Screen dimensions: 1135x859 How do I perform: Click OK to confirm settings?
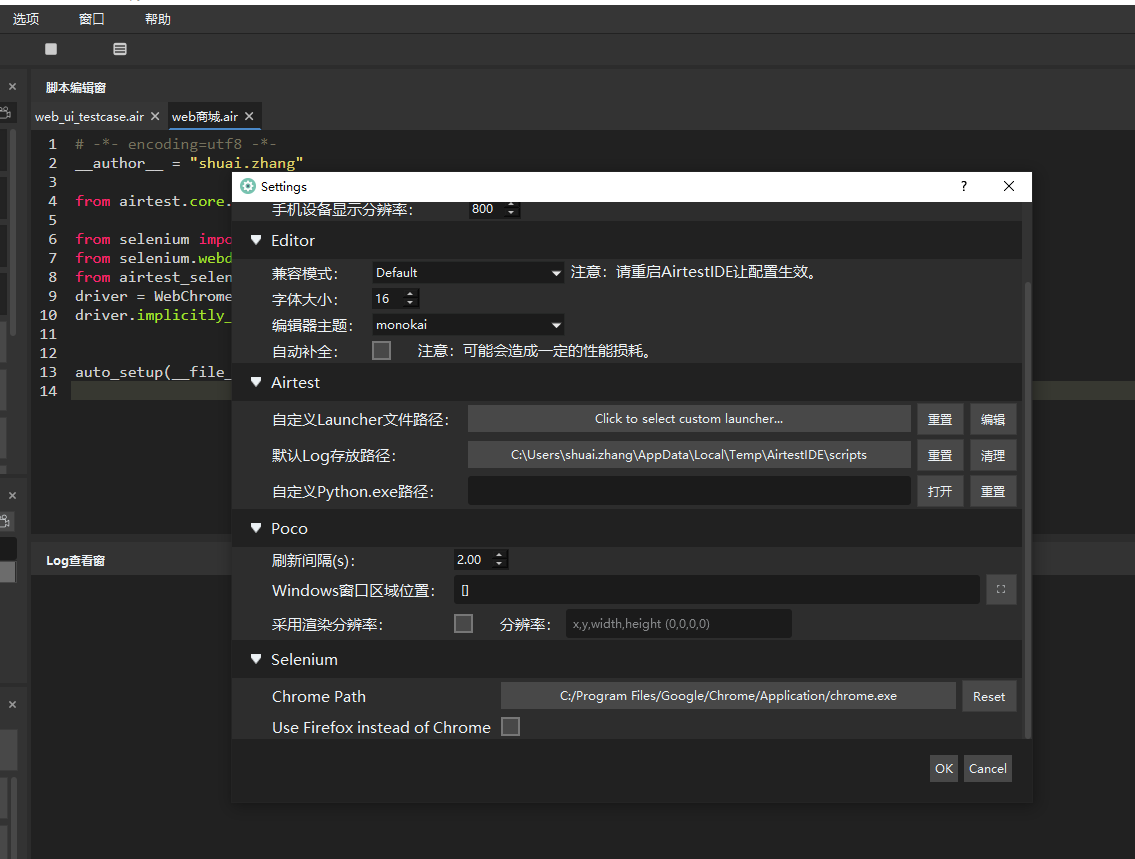coord(943,768)
